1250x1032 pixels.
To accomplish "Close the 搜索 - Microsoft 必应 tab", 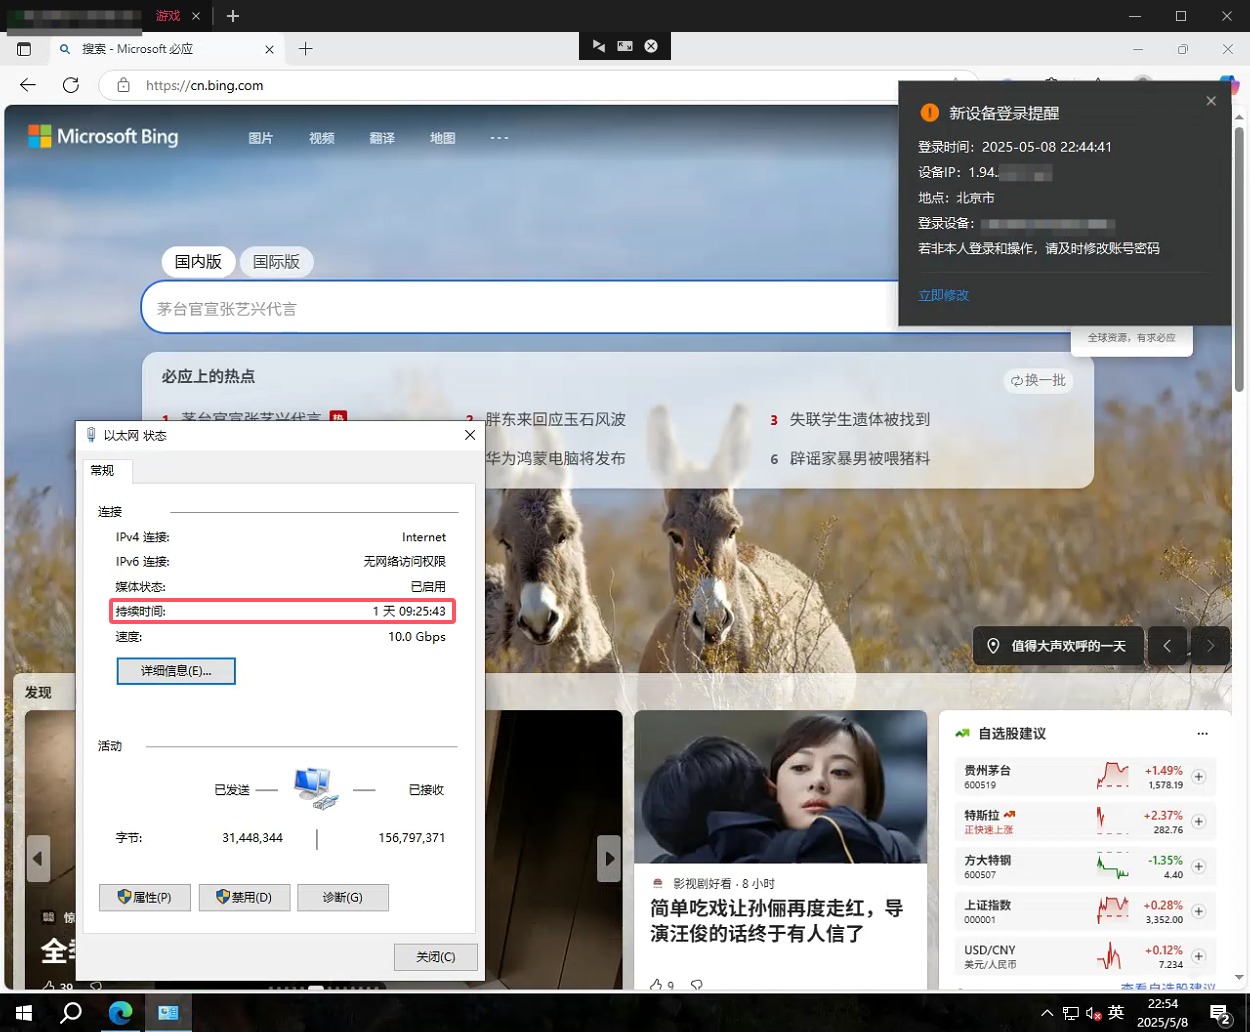I will pos(269,49).
